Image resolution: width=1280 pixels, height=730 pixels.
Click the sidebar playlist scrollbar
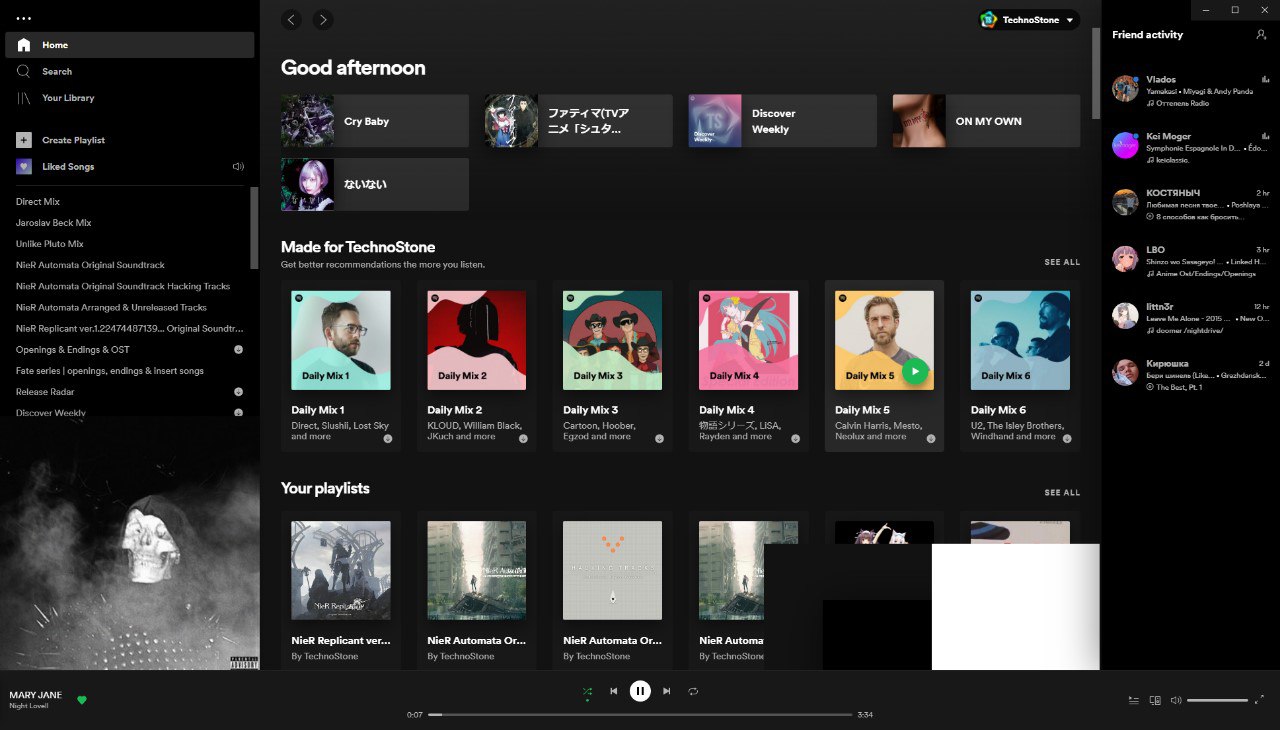click(254, 228)
